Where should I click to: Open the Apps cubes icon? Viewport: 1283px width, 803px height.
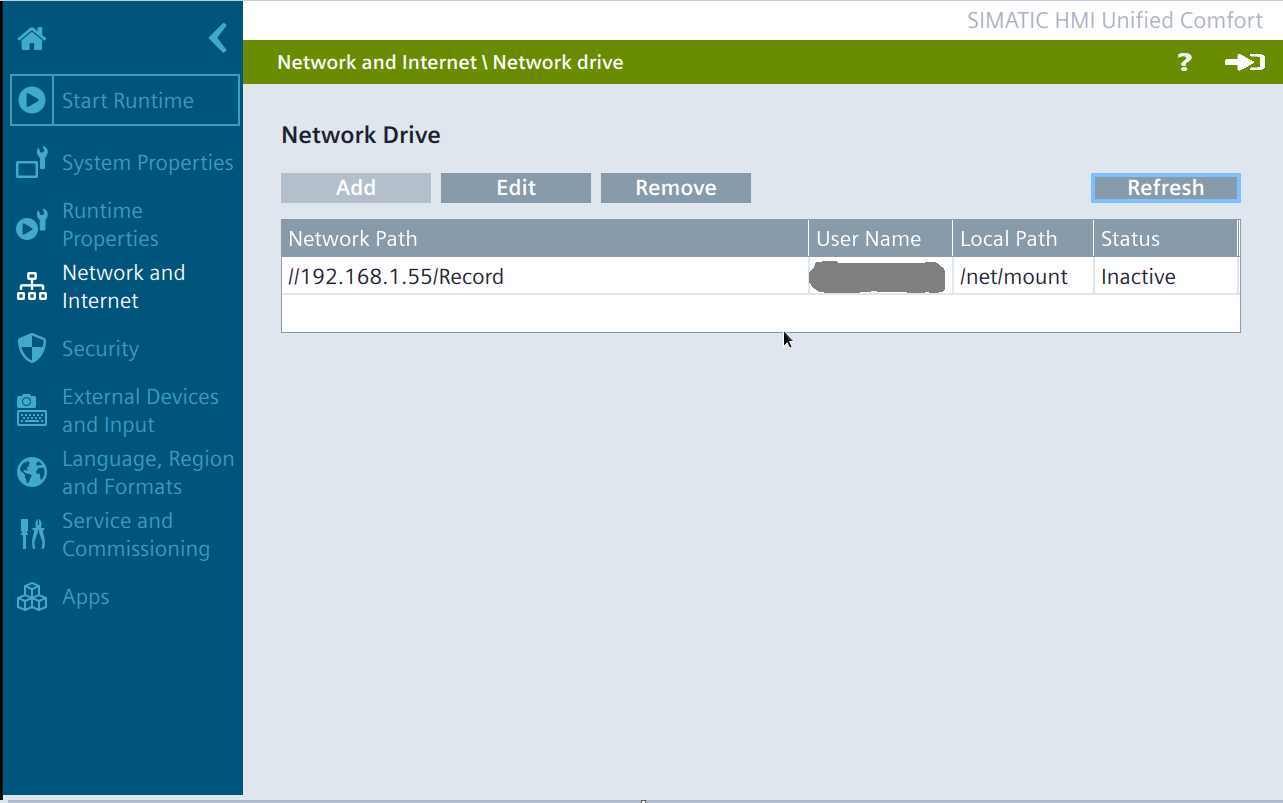(32, 597)
